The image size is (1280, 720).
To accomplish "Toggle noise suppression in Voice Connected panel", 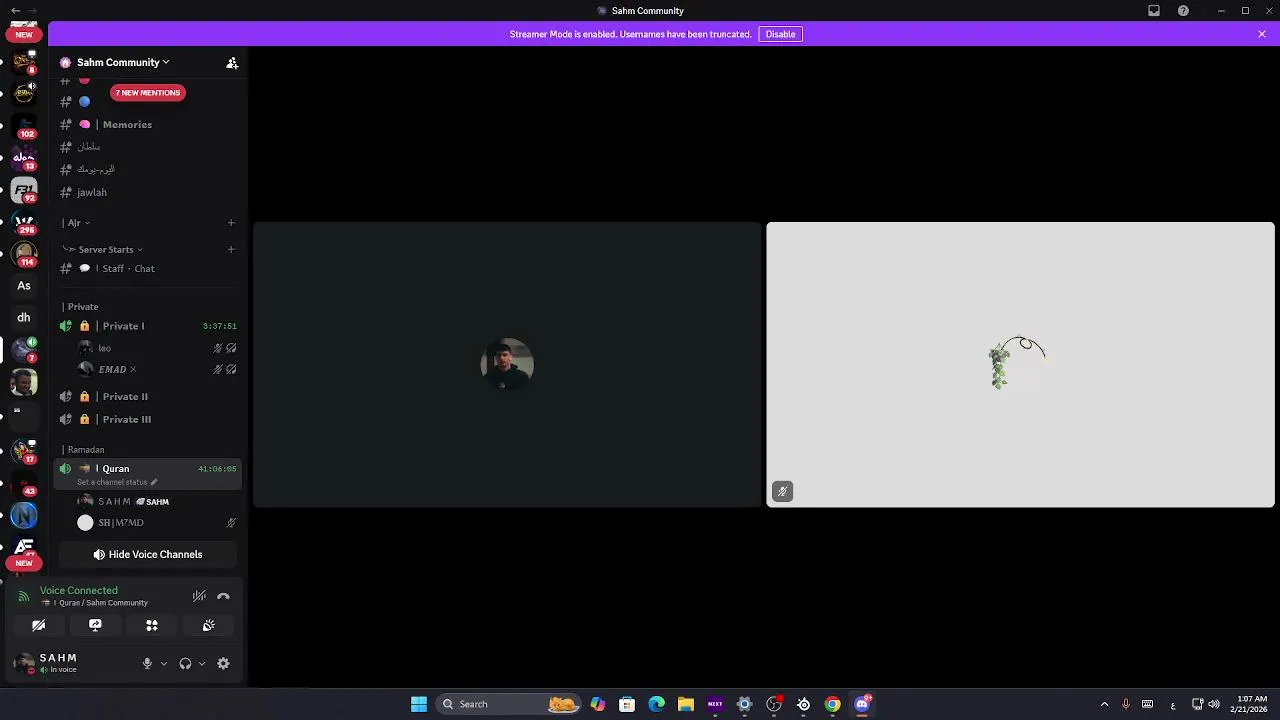I will coord(199,596).
